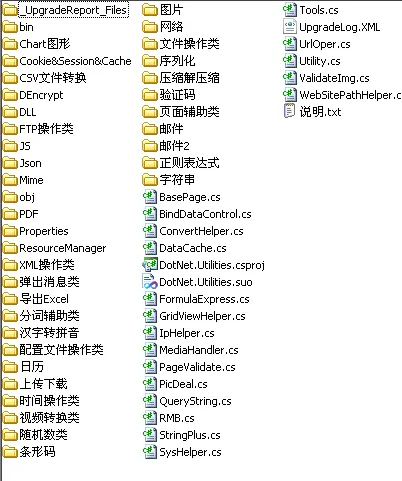Click the ConvertHelper.cs file name
402x481 pixels.
point(201,231)
